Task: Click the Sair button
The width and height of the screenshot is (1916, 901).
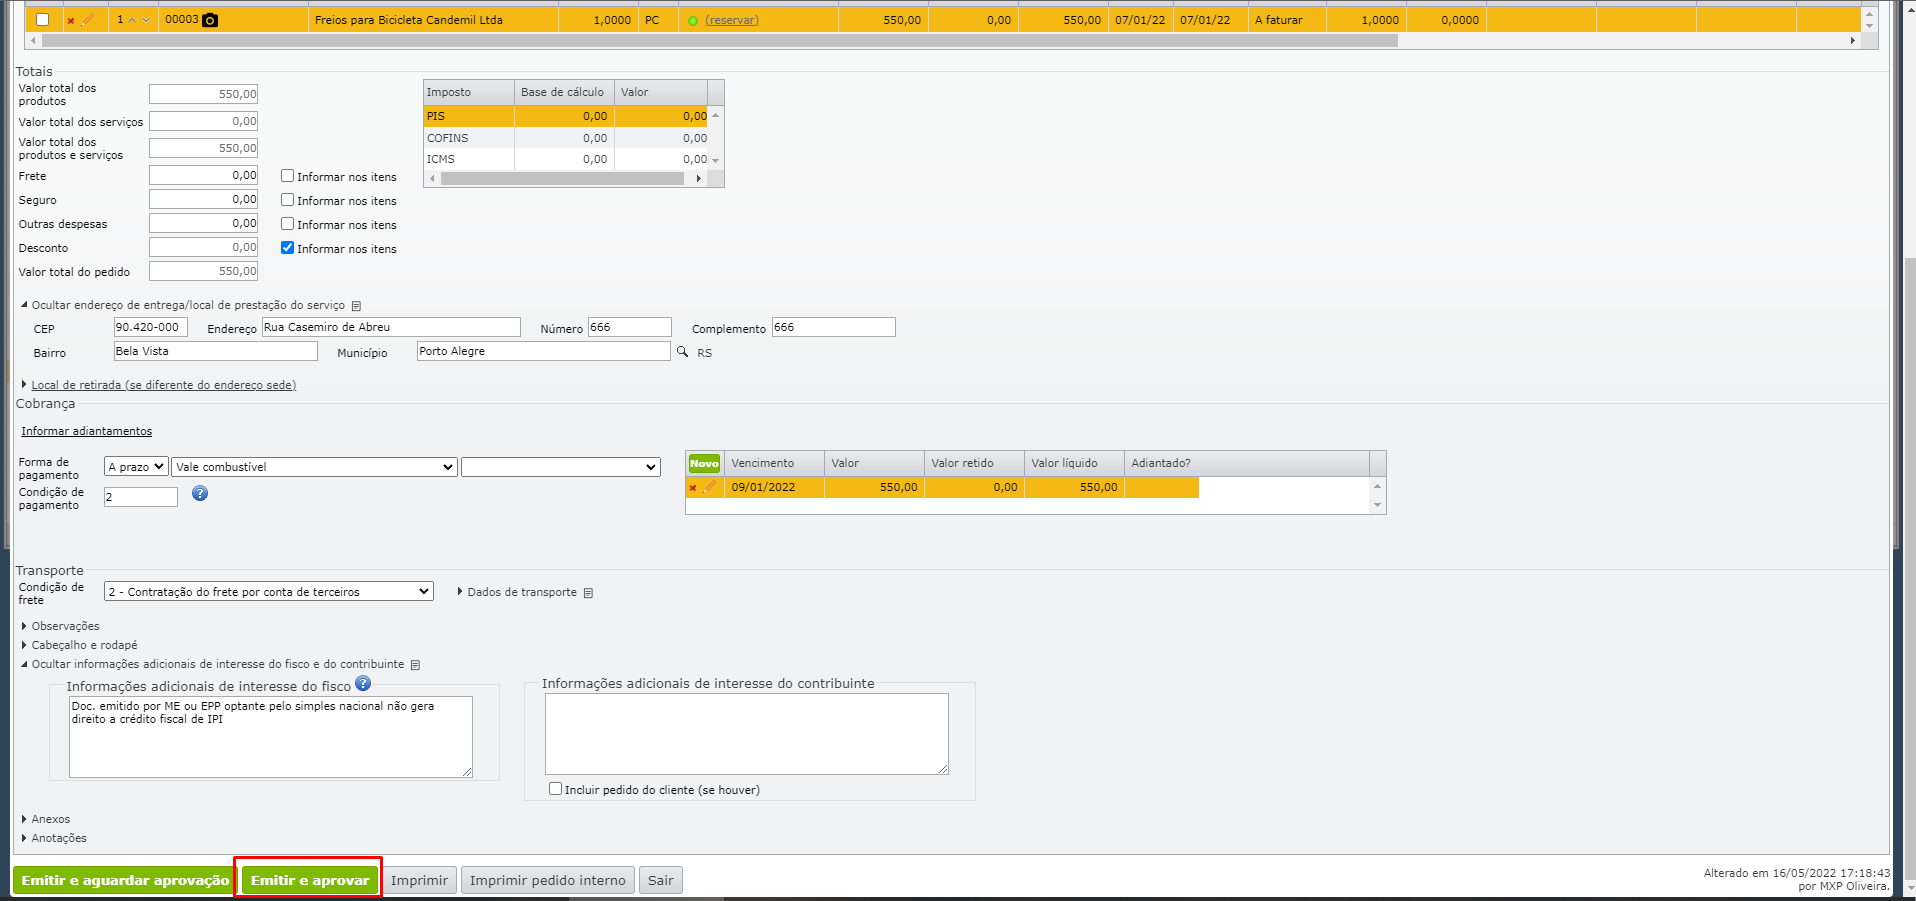Action: (x=660, y=880)
